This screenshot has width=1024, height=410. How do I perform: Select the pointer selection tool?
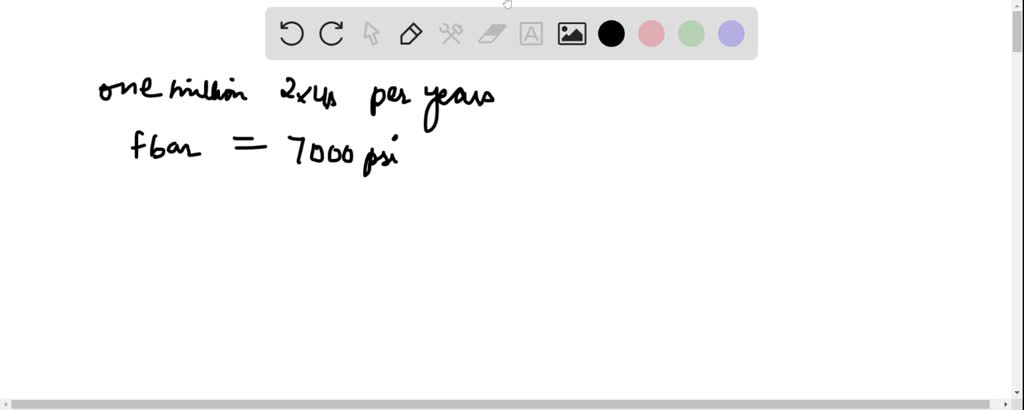point(371,34)
